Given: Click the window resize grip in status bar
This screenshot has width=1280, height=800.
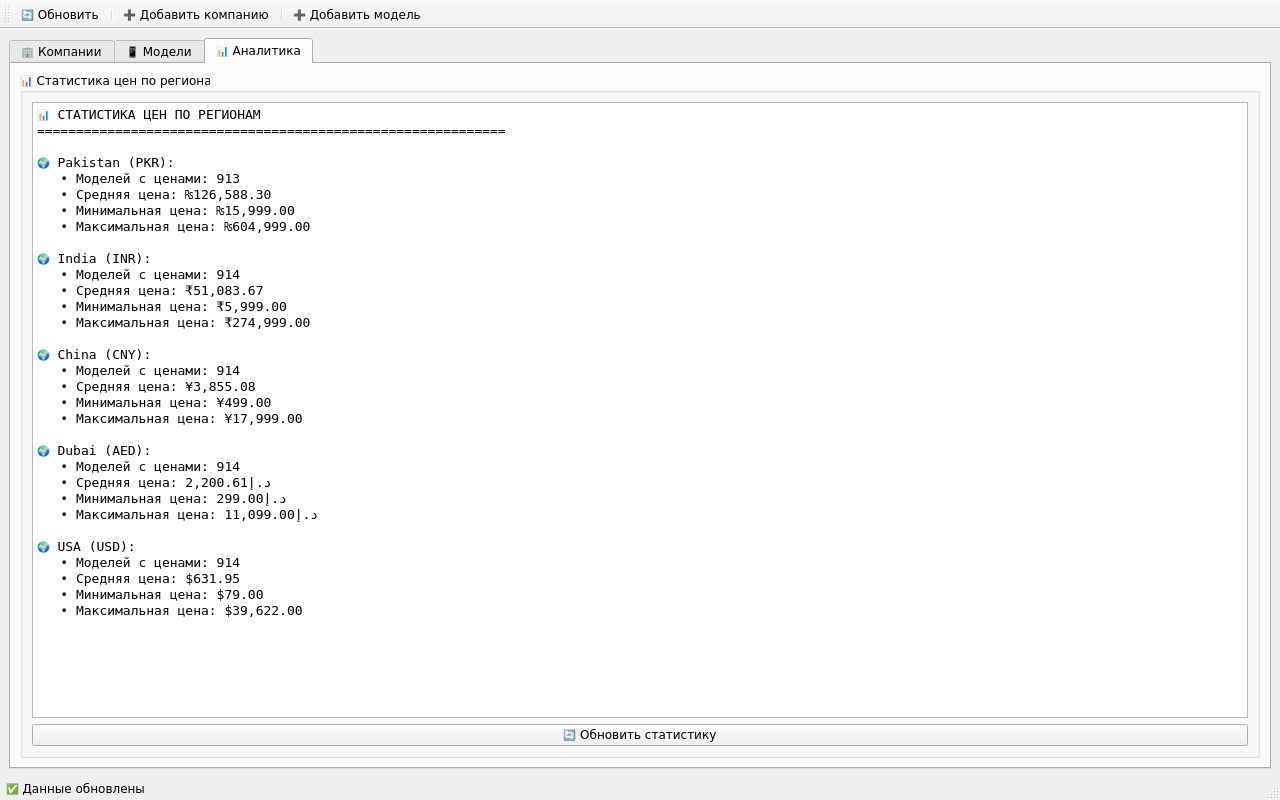Looking at the screenshot, I should coord(1272,793).
